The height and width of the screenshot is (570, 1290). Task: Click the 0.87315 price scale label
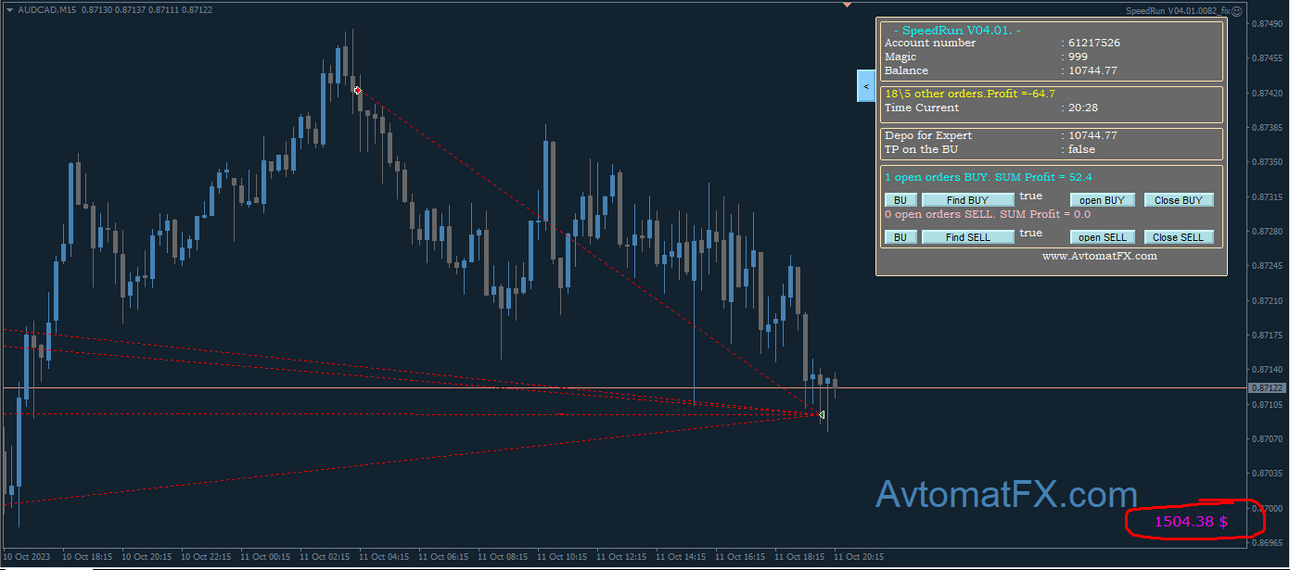(x=1267, y=196)
